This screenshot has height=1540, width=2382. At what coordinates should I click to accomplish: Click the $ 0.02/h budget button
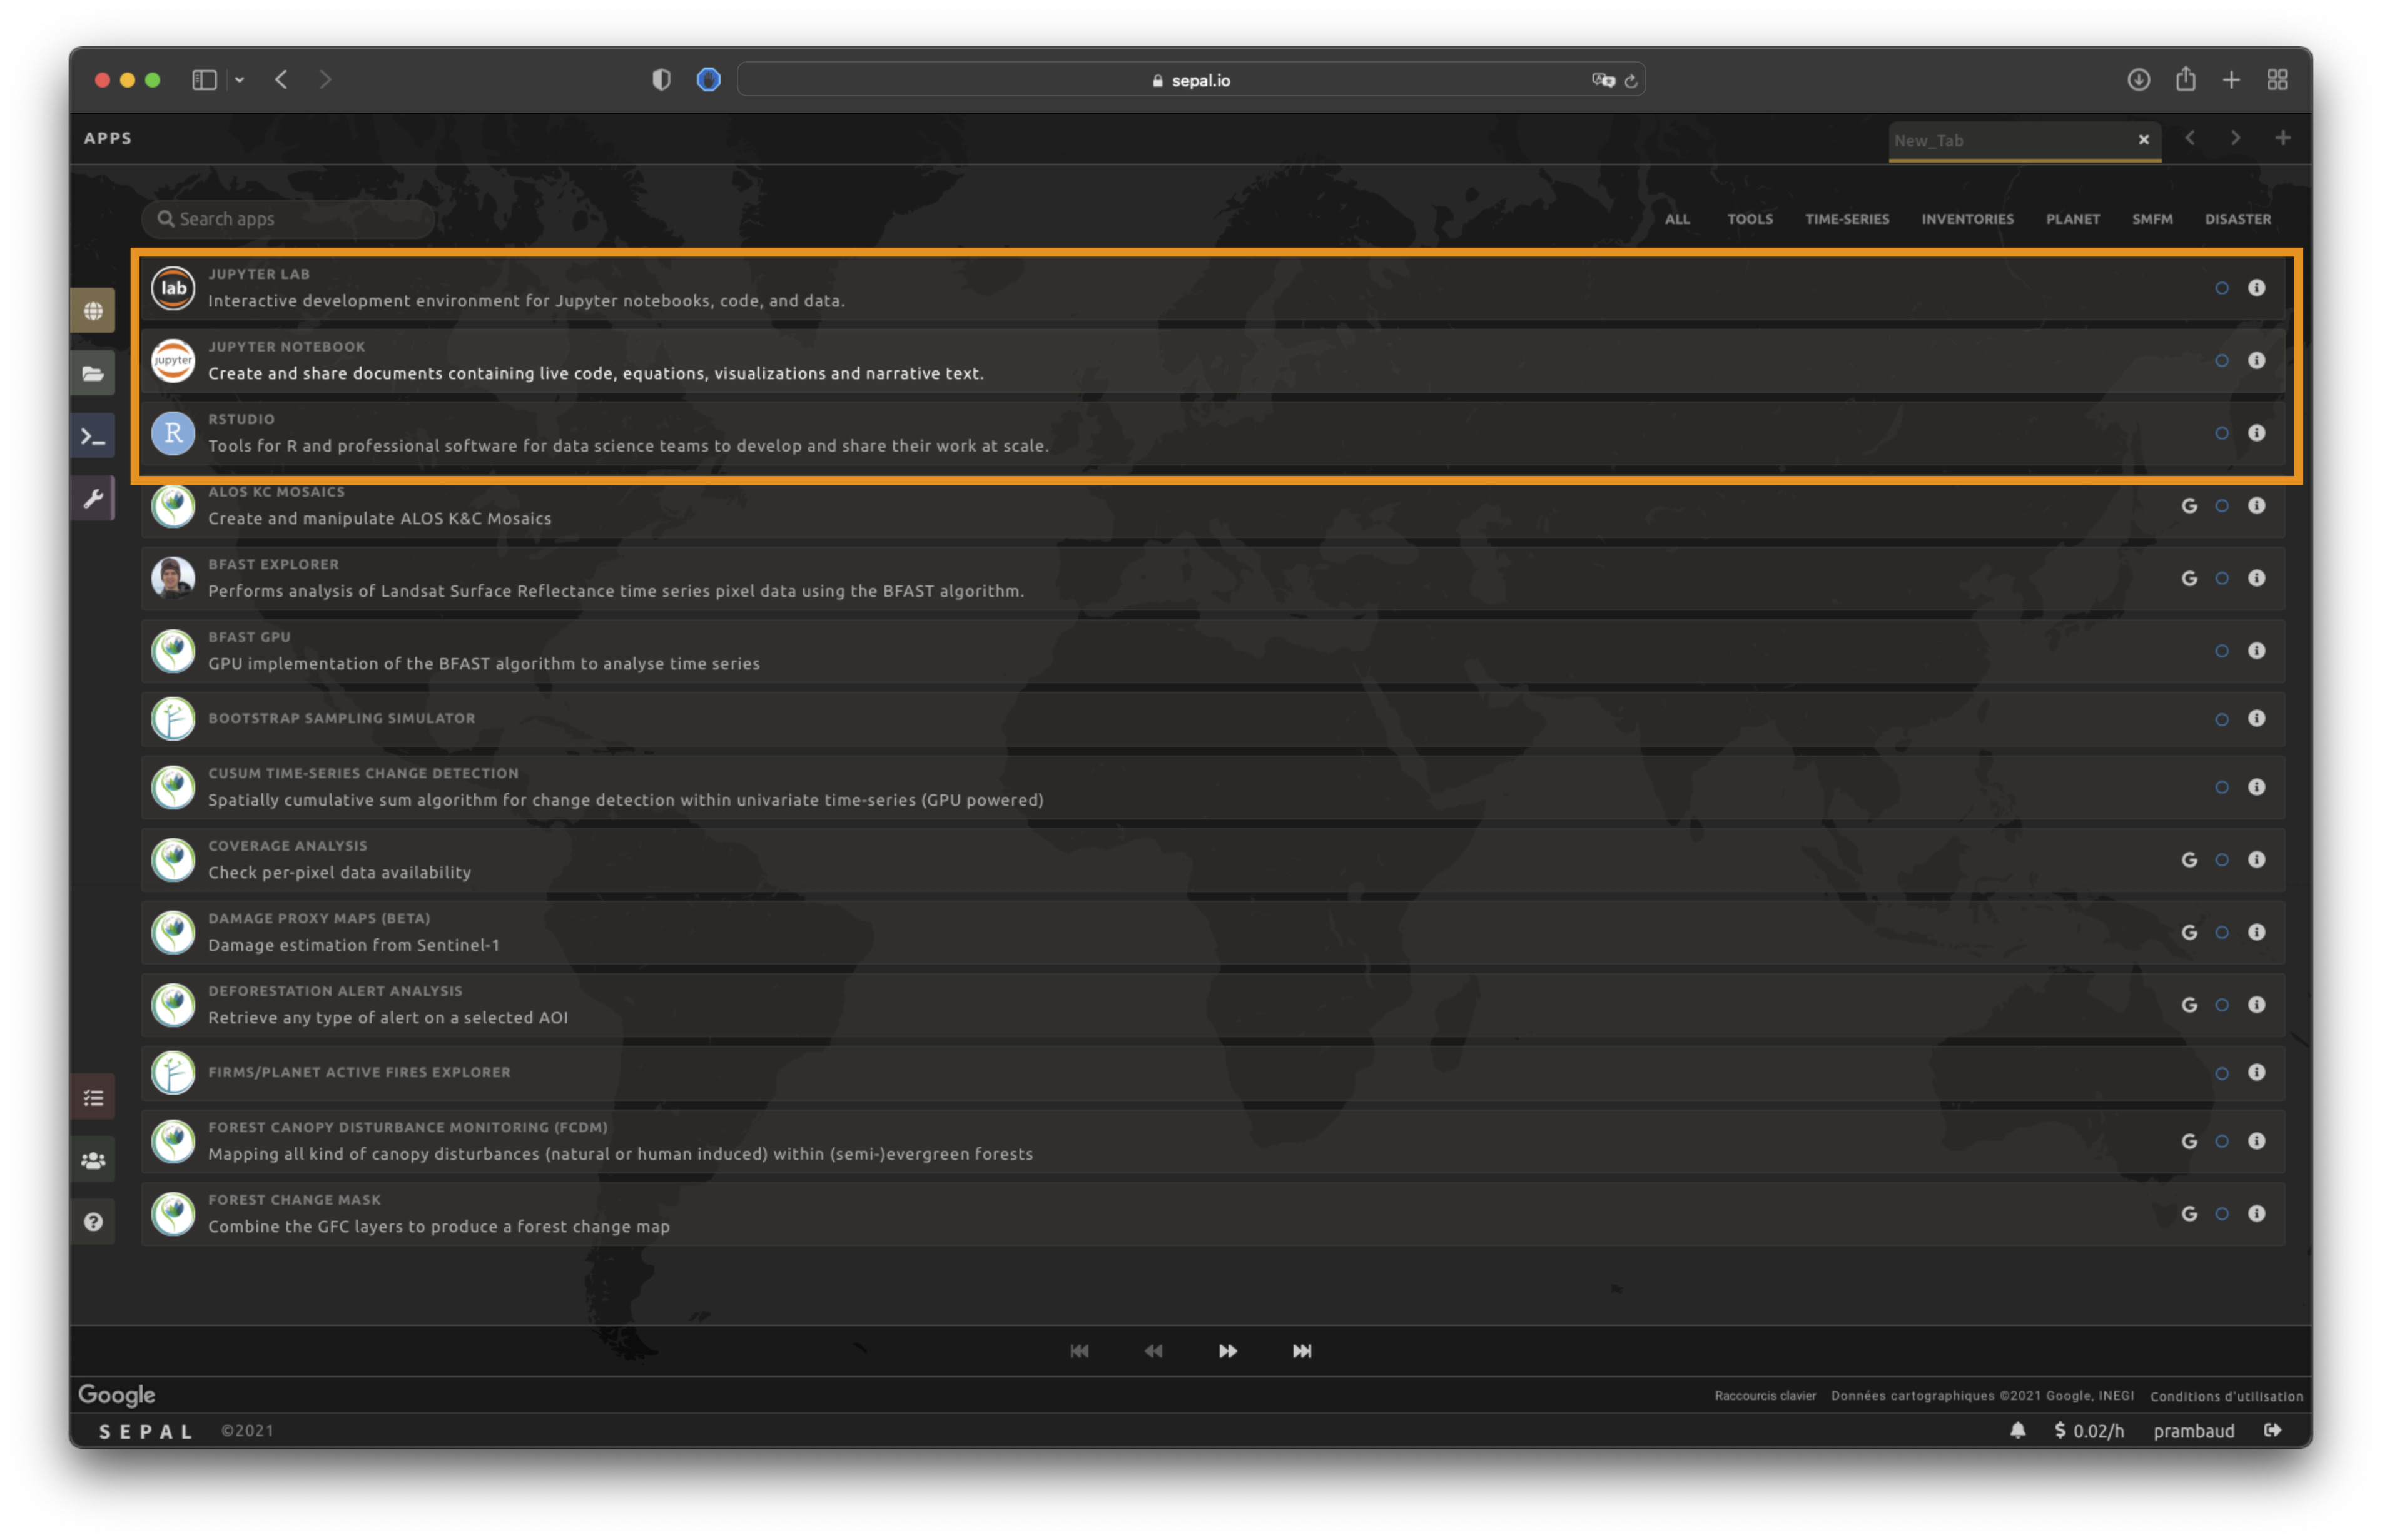point(2088,1431)
